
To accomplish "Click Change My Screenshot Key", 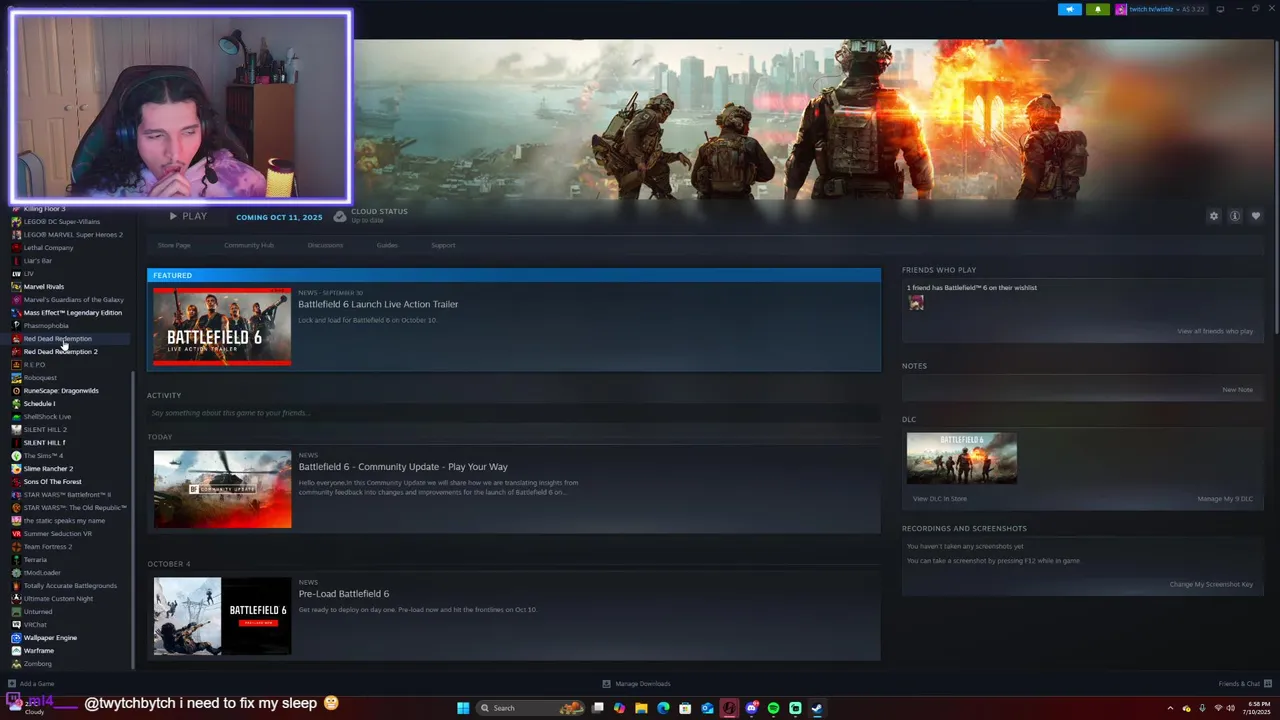I will 1211,584.
